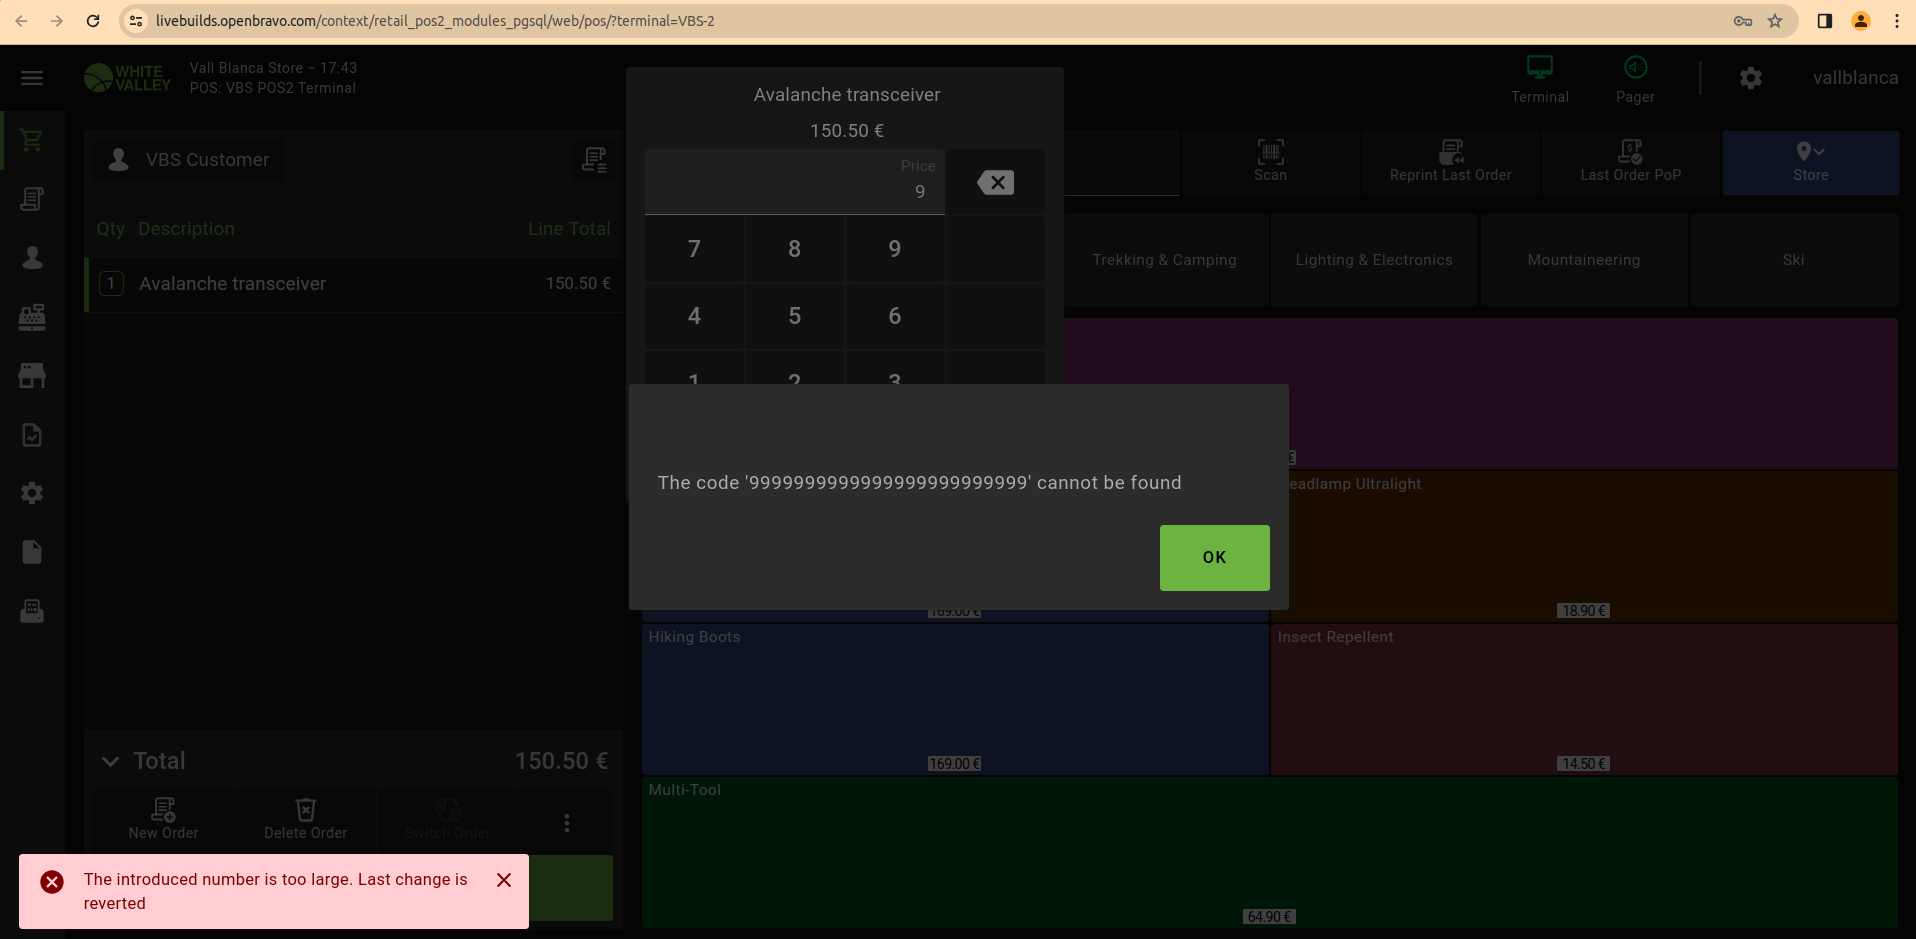Switch to Mountaineering category
The image size is (1916, 939).
pyautogui.click(x=1584, y=260)
